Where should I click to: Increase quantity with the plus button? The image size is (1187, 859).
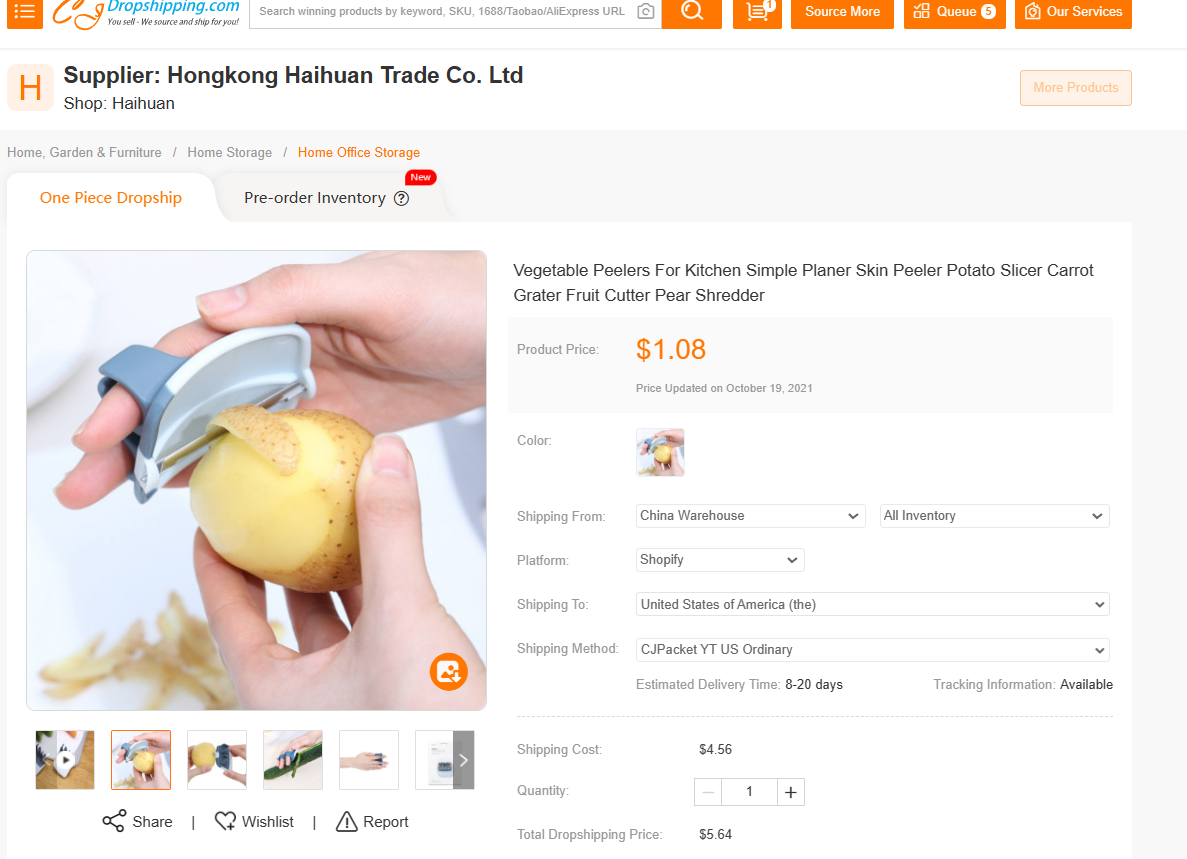[x=790, y=792]
